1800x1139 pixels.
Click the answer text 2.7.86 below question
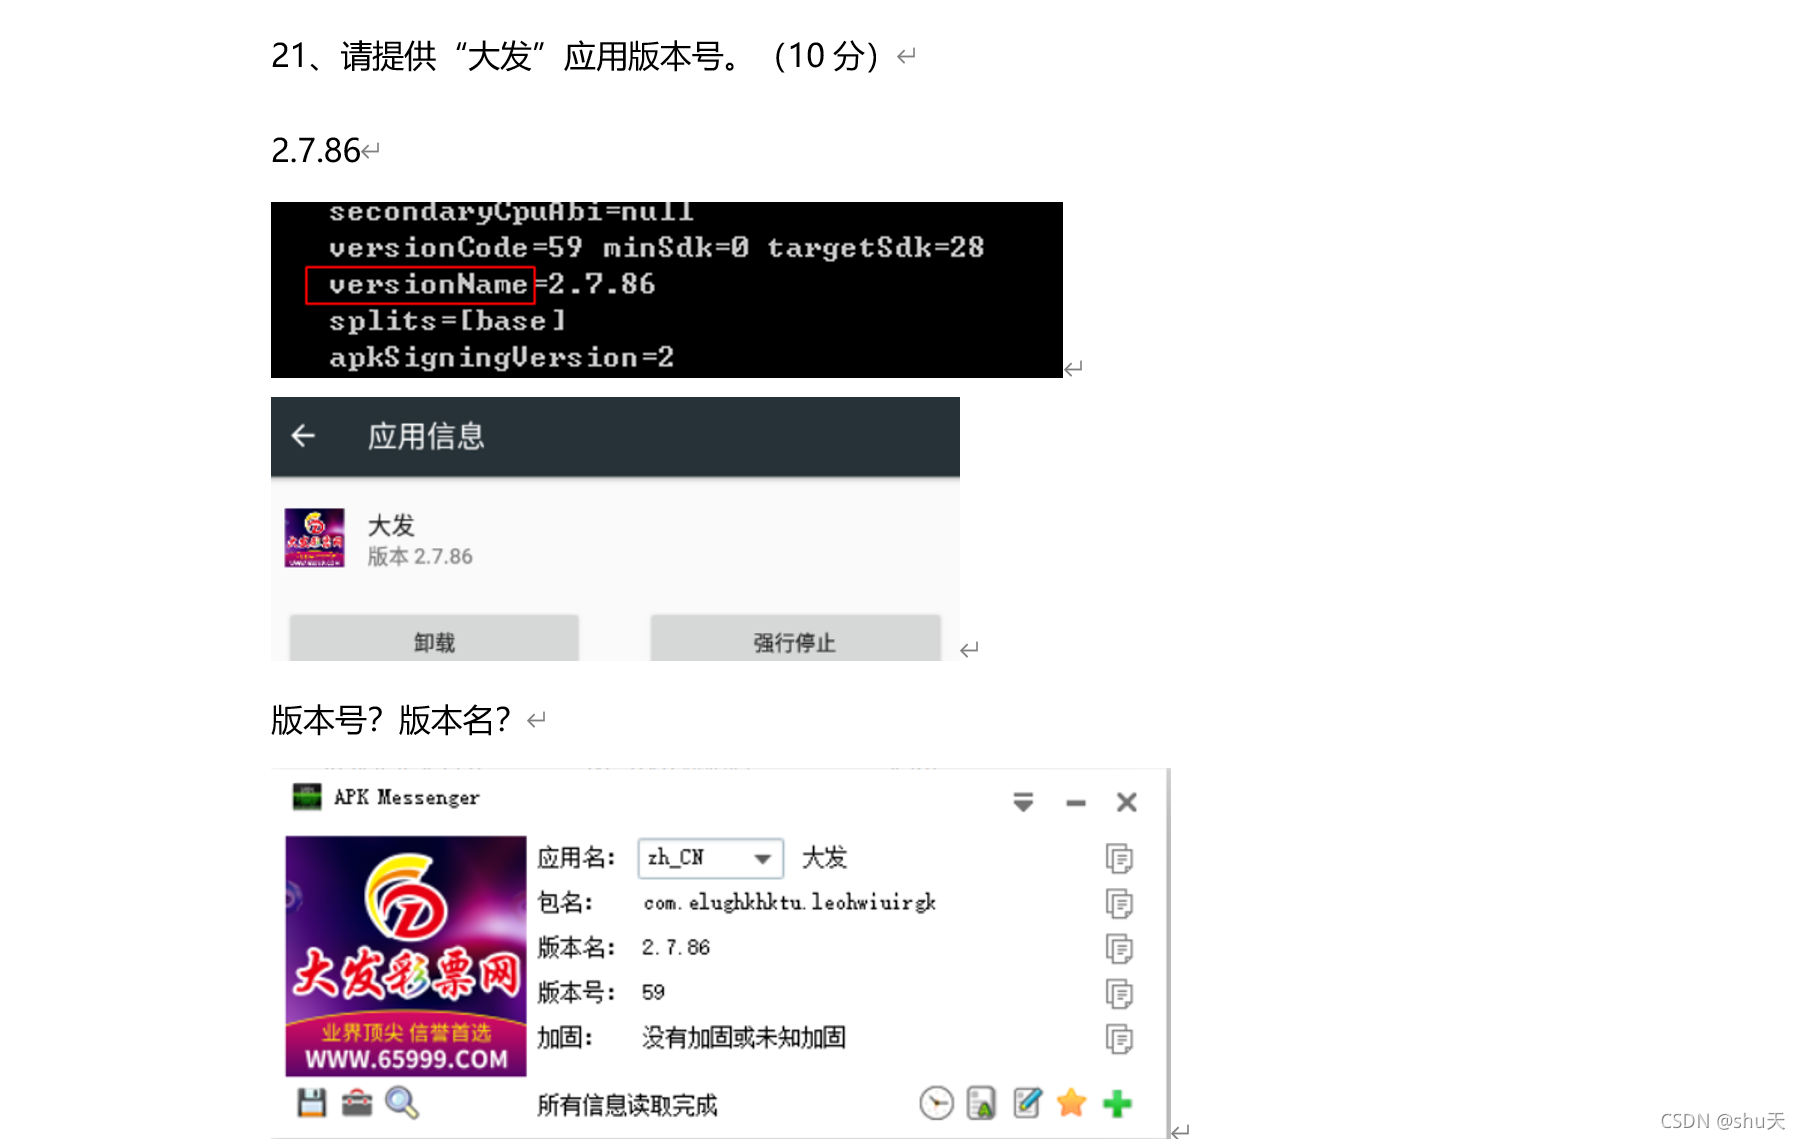click(316, 150)
